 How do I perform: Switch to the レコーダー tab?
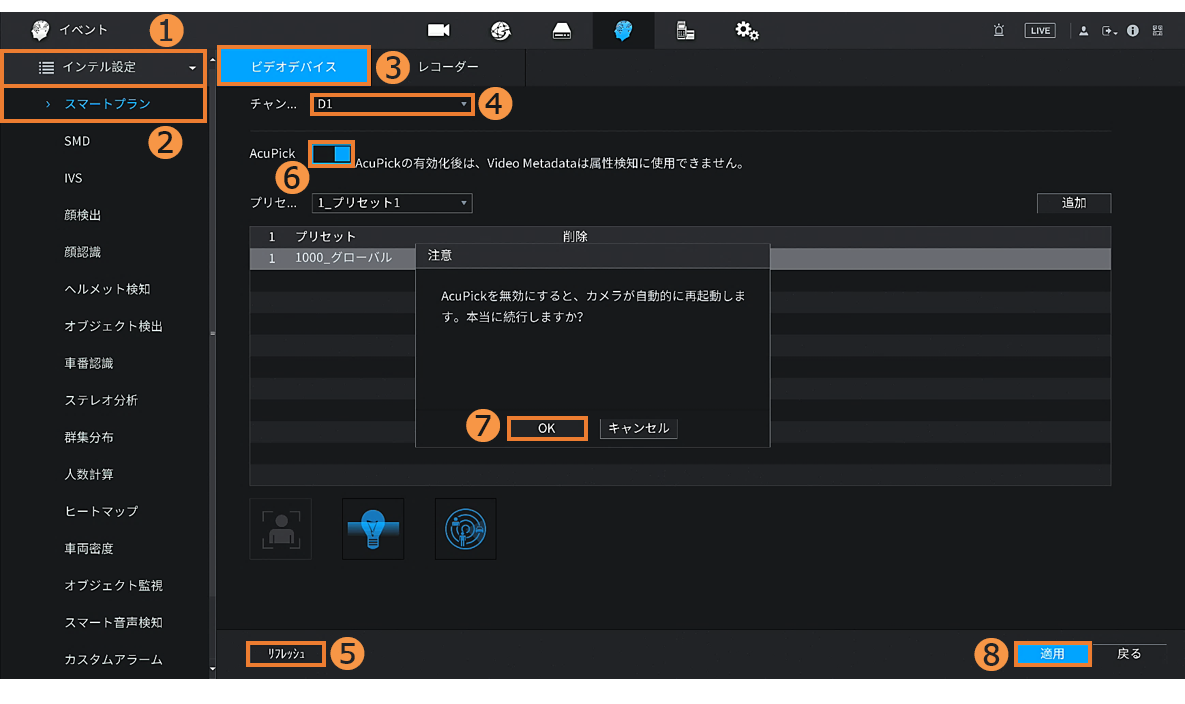[448, 67]
